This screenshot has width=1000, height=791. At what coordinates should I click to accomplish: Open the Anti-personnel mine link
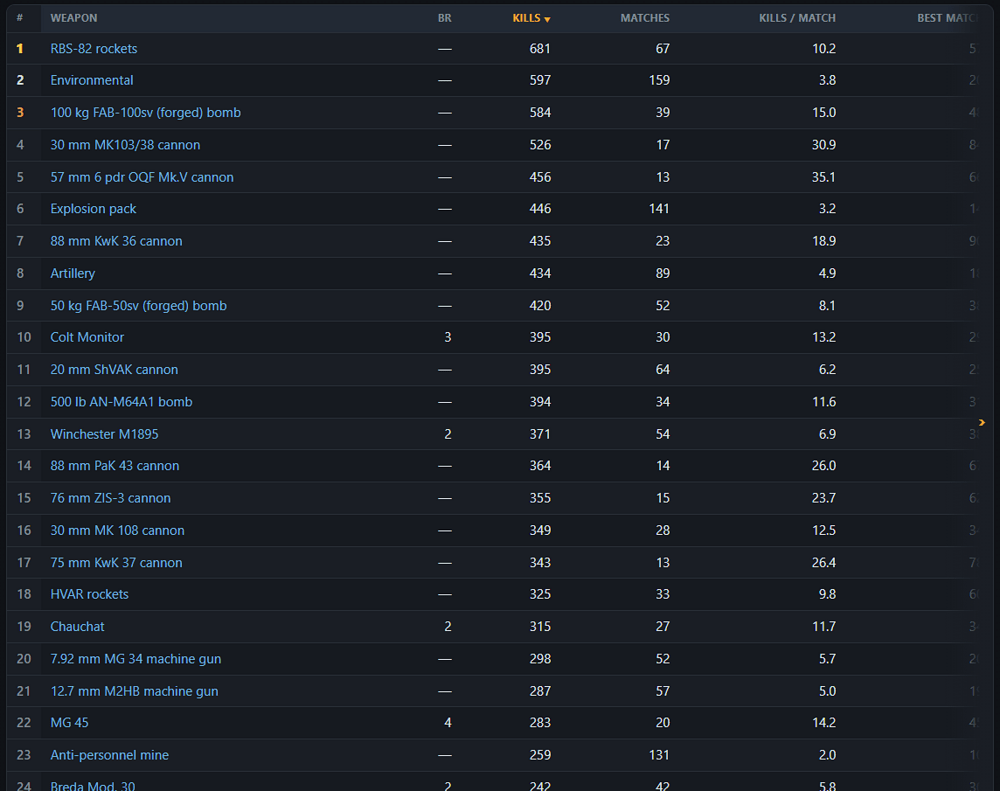110,755
